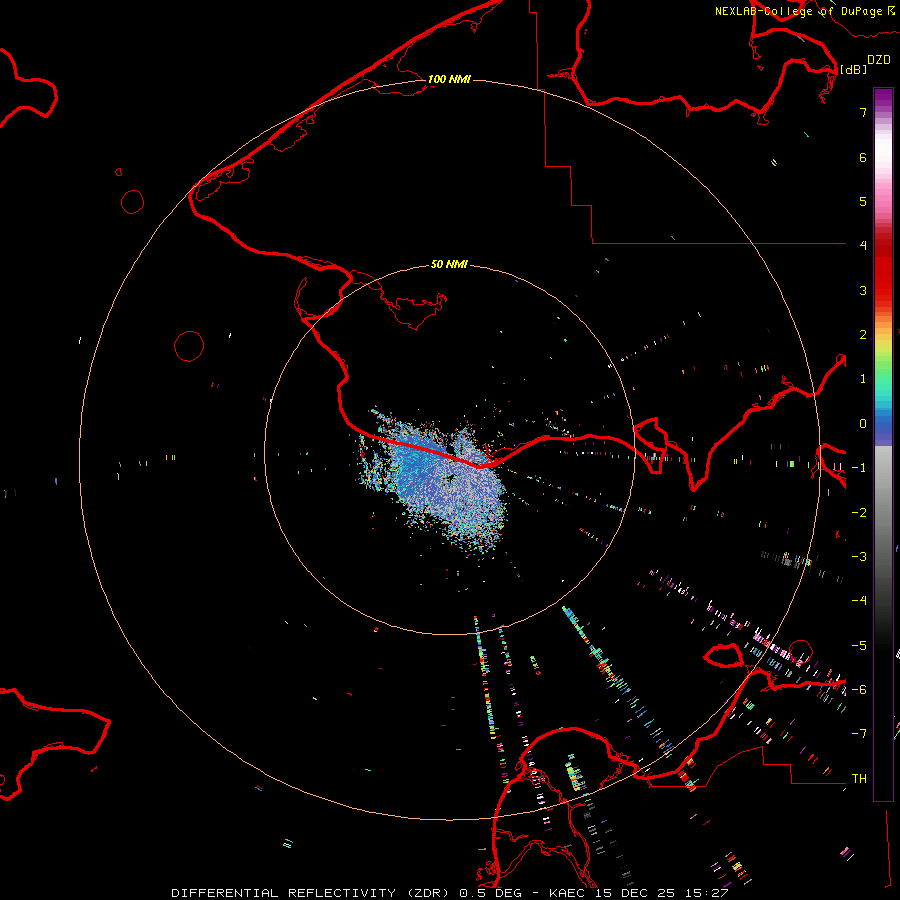The image size is (900, 900).
Task: Click the positive 1 tick value on scale
Action: point(863,379)
